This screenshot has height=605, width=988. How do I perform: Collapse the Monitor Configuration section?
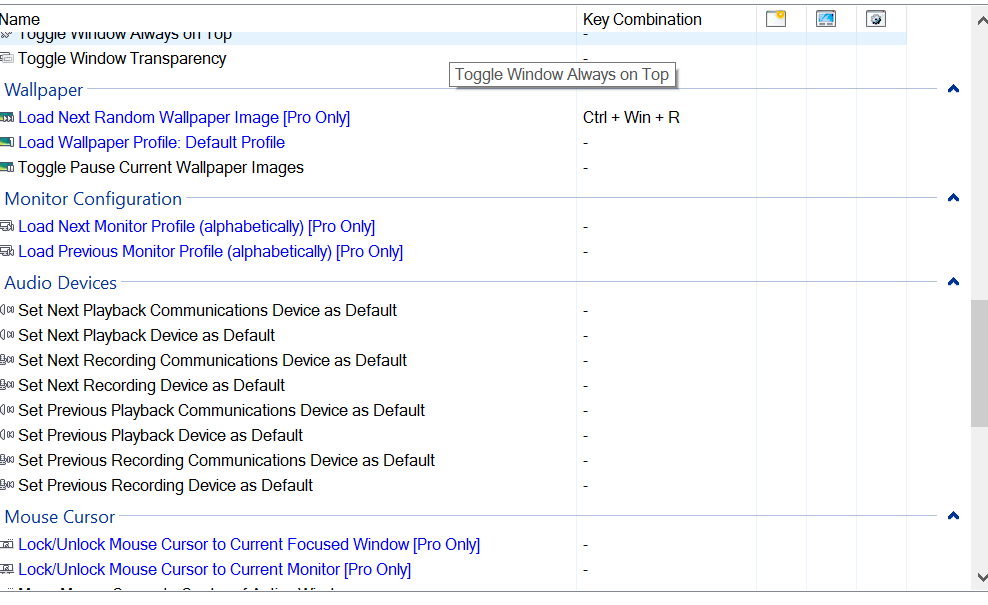pyautogui.click(x=953, y=198)
